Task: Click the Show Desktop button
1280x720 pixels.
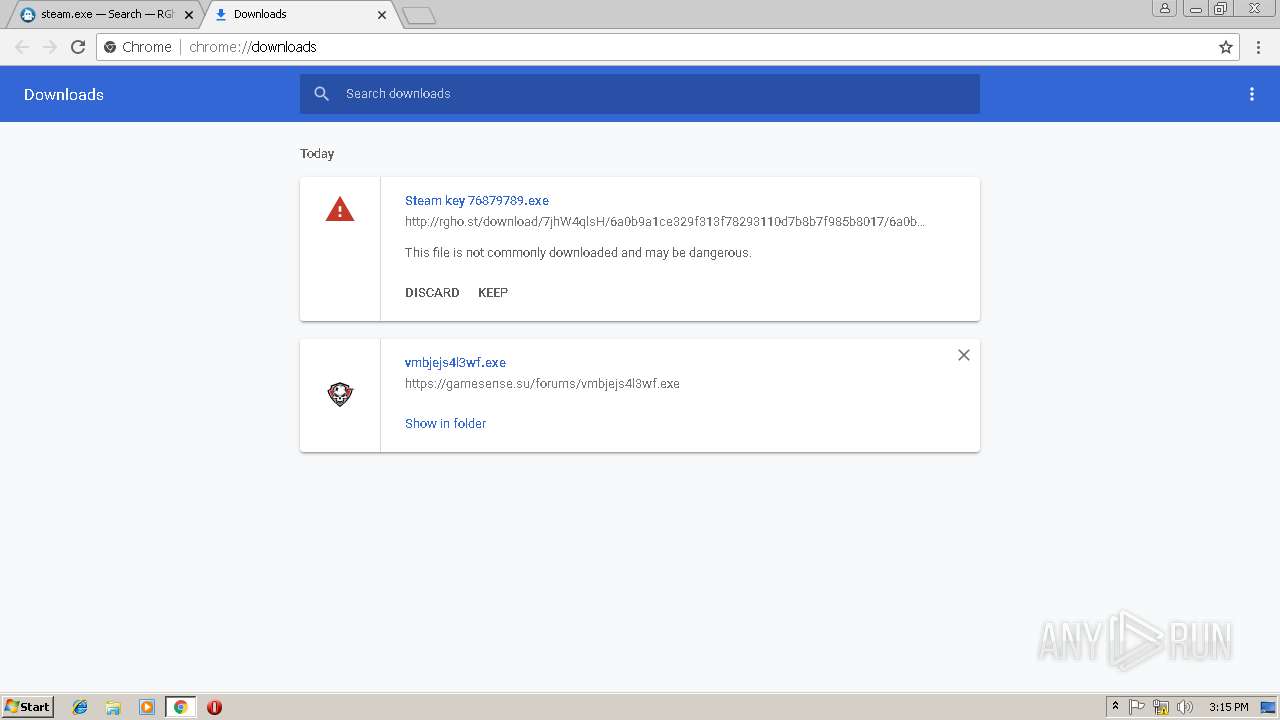Action: tap(1269, 707)
